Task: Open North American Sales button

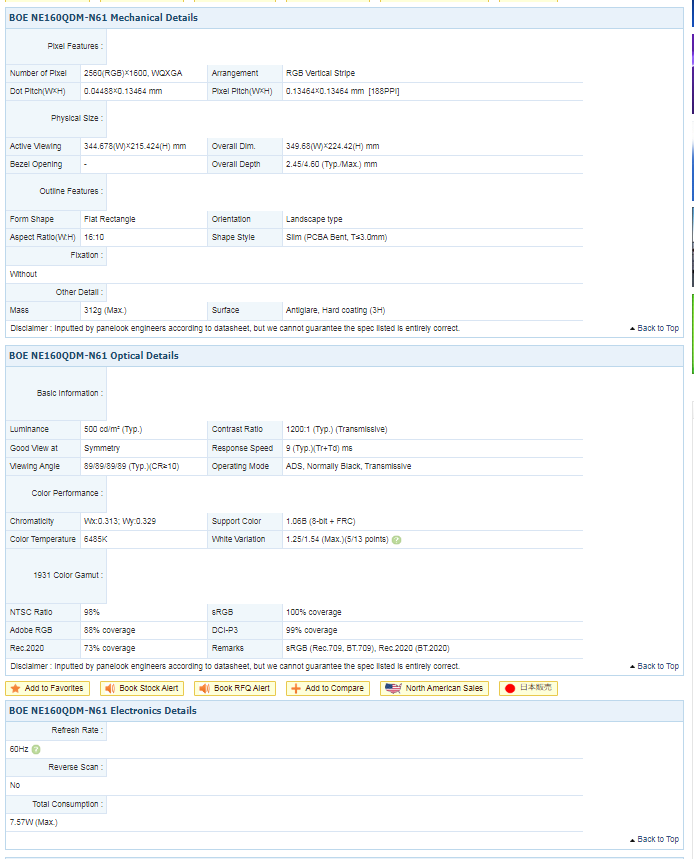Action: pos(435,688)
